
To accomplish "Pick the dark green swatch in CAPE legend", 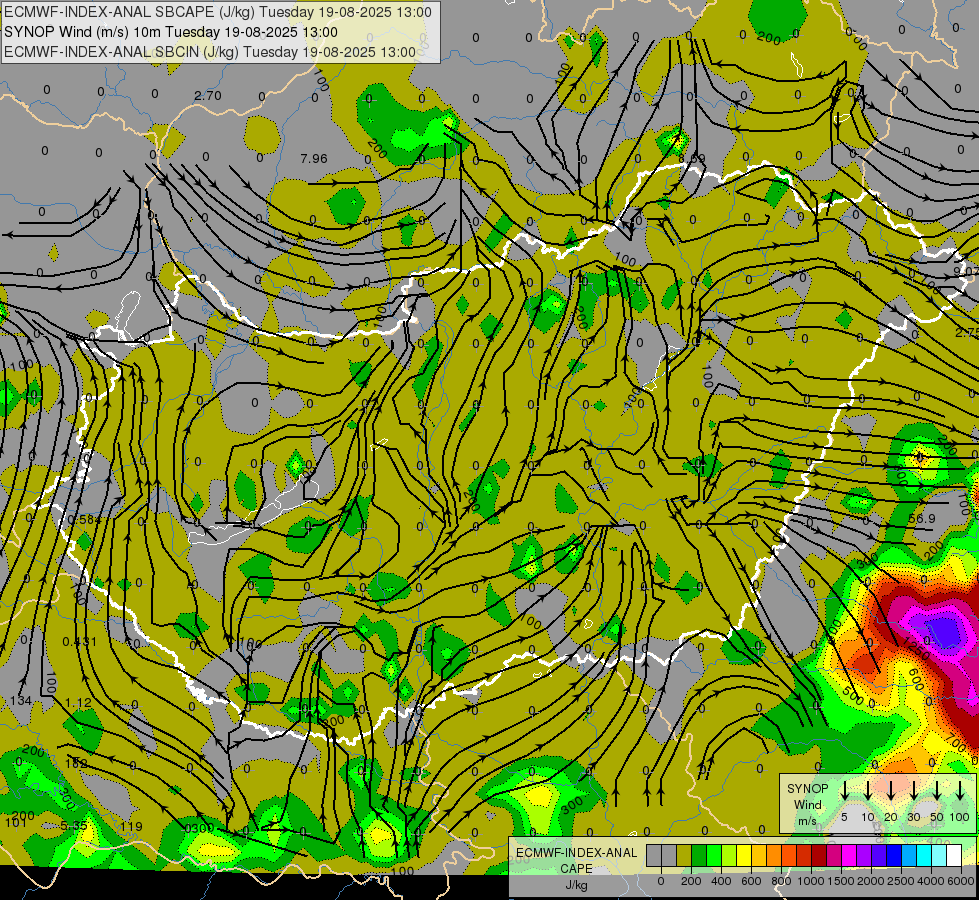I will [x=699, y=855].
